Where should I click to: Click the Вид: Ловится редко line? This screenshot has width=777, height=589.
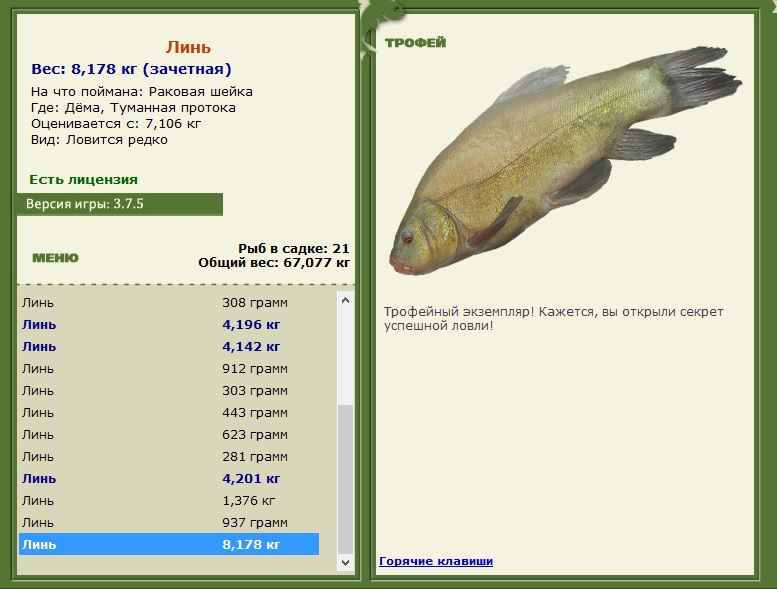tap(99, 140)
